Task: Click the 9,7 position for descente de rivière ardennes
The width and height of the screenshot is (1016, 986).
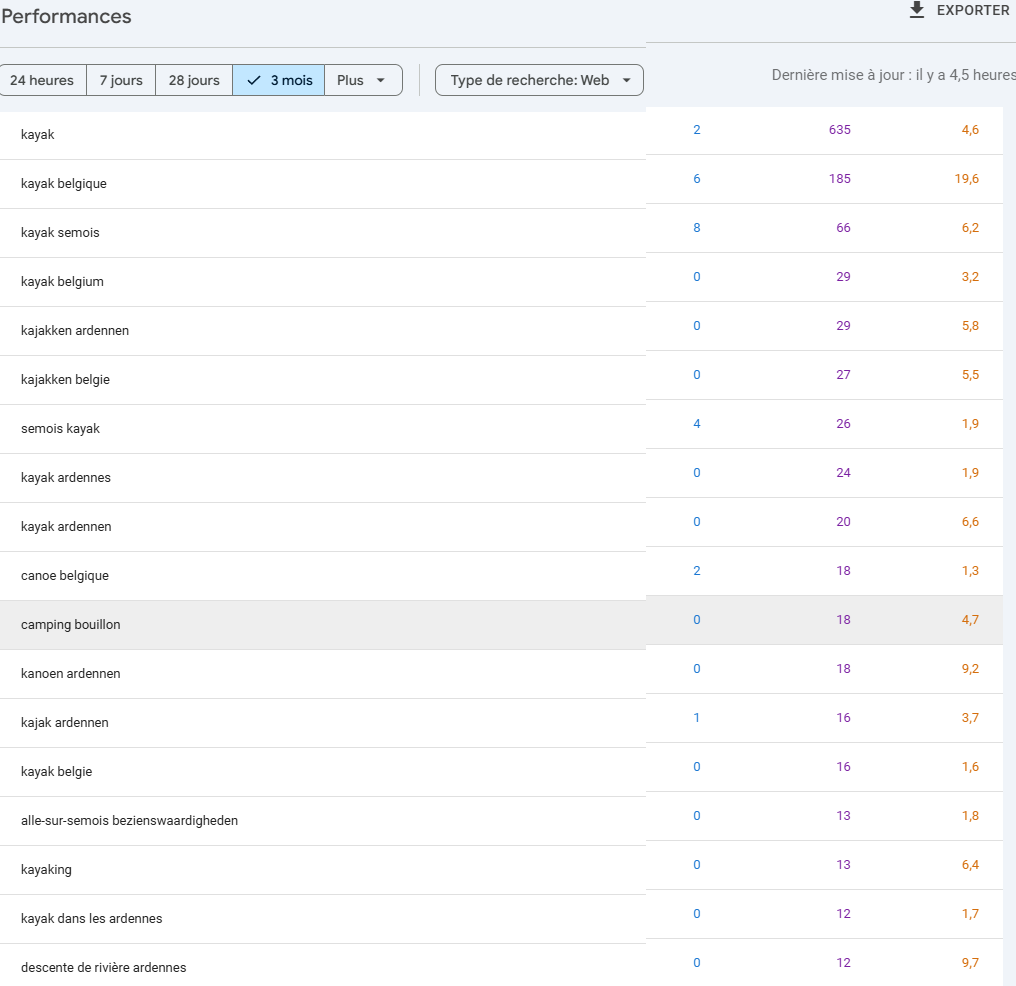Action: [x=970, y=963]
